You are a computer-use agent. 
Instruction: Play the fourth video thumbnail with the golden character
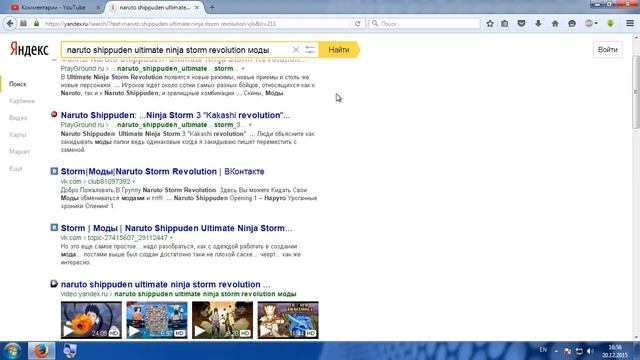tap(288, 320)
